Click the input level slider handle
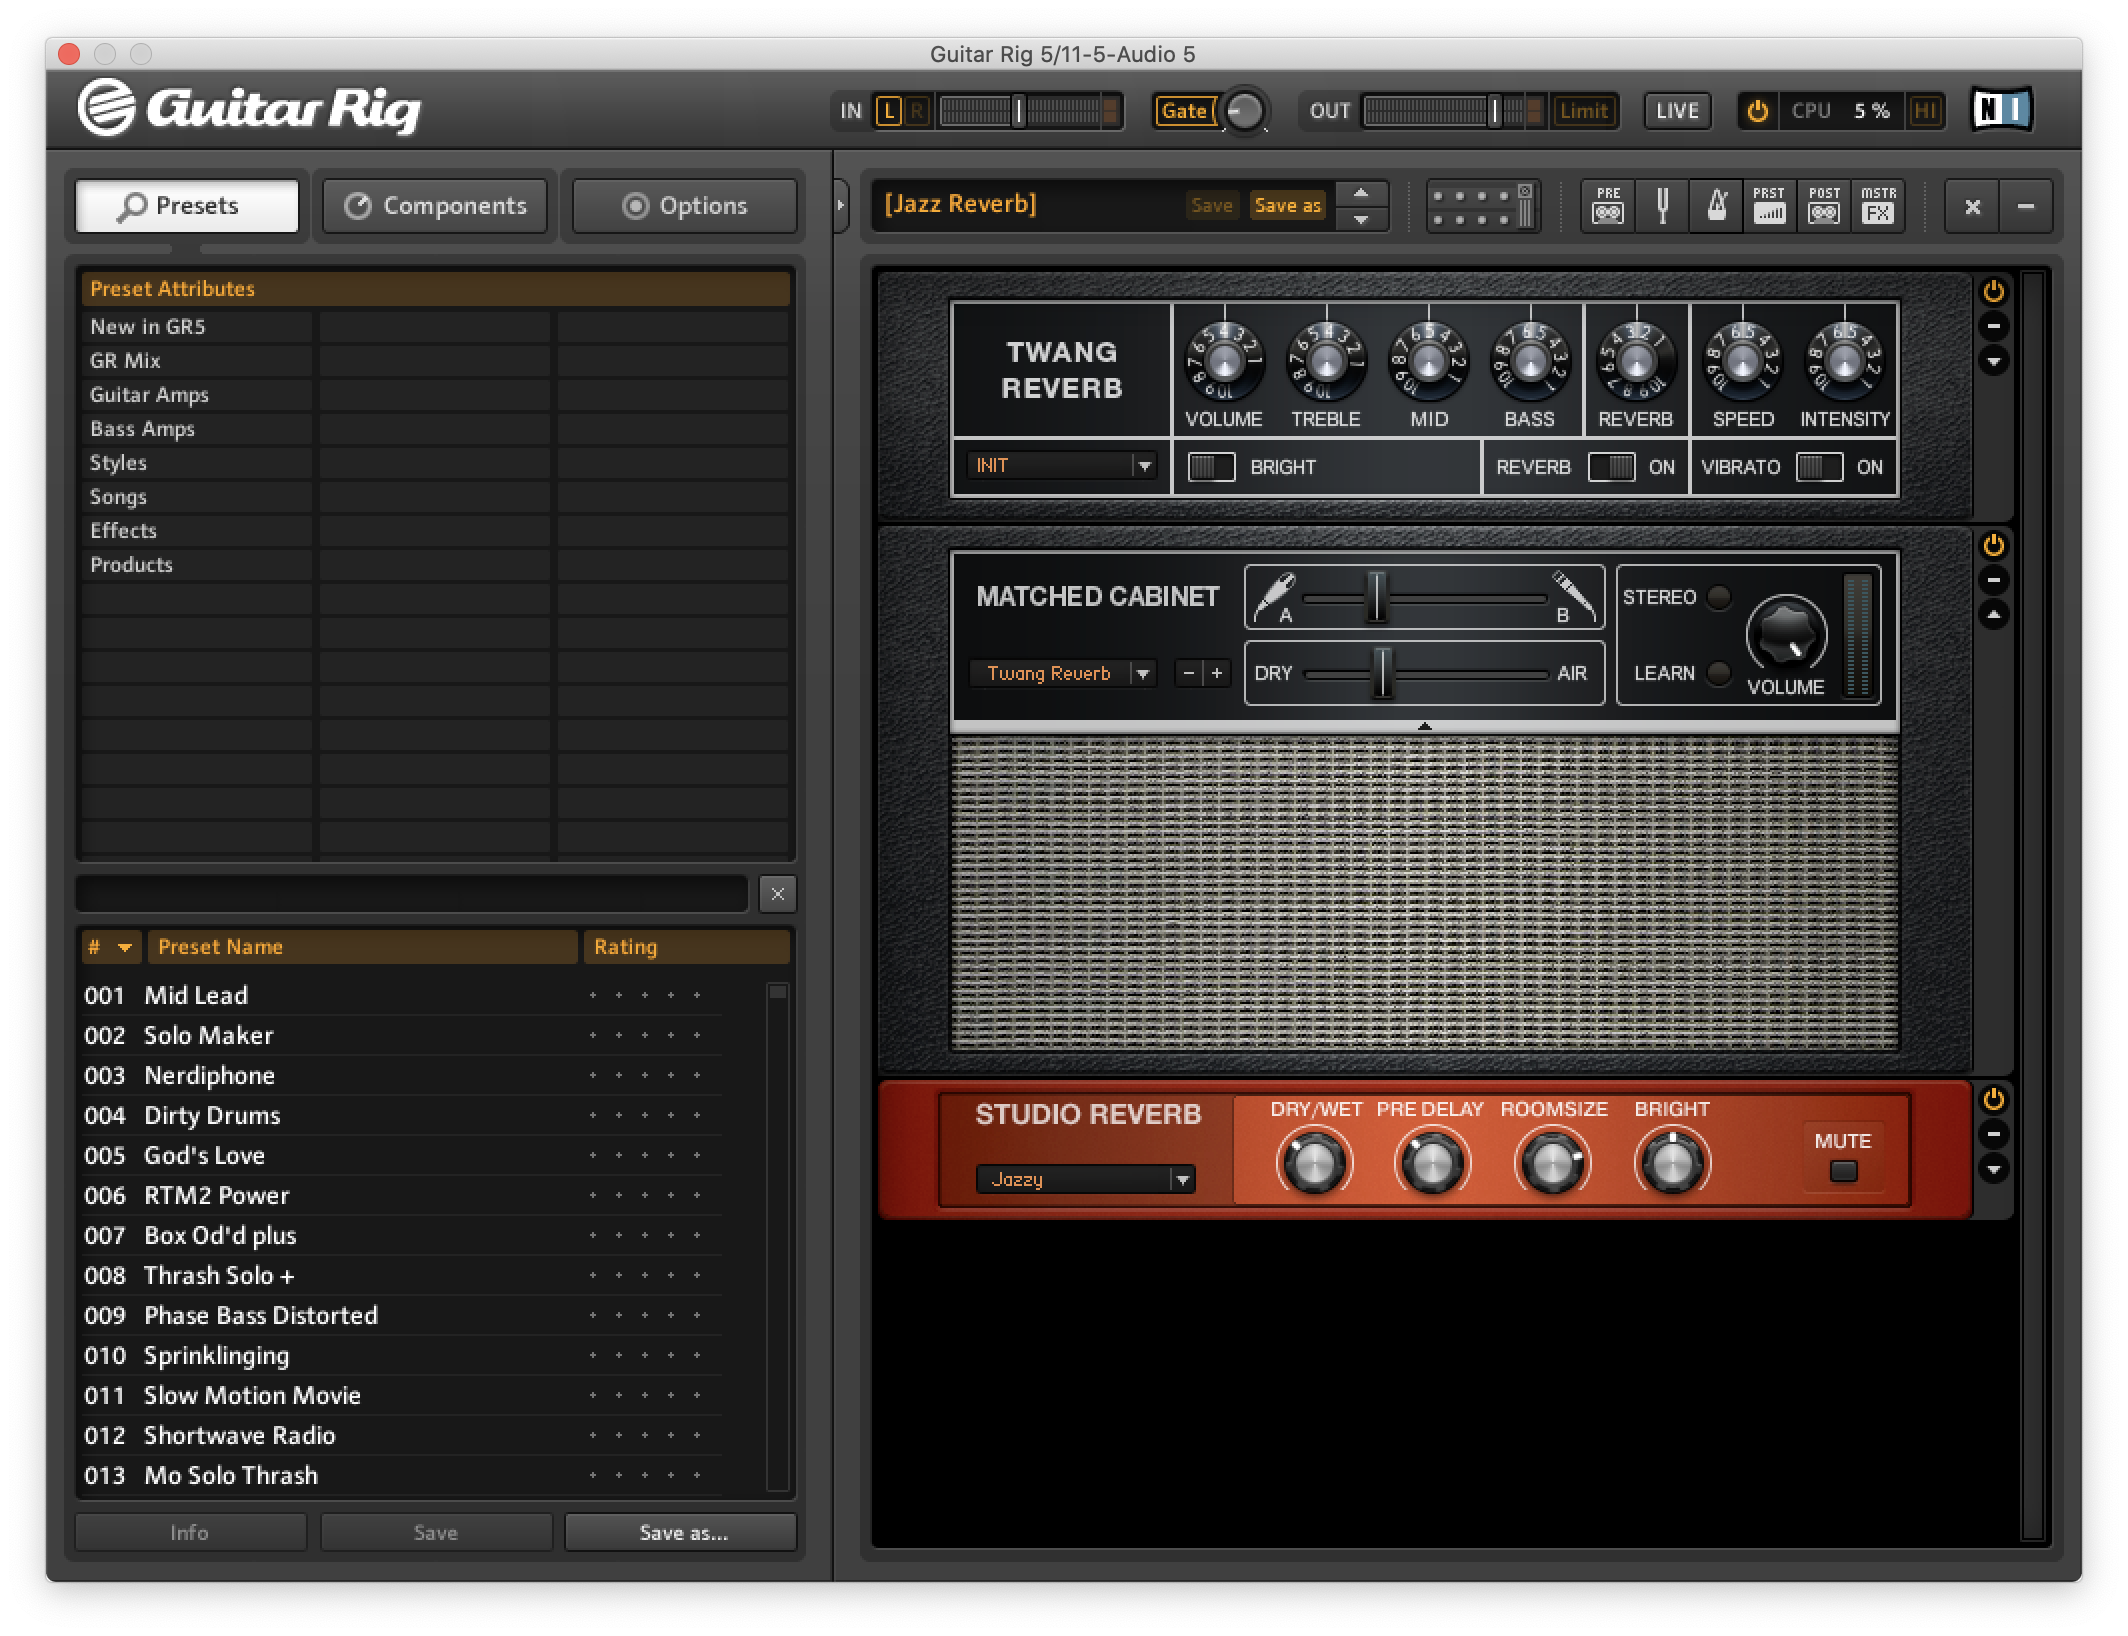Screen dimensions: 2128x1636 tap(1018, 111)
